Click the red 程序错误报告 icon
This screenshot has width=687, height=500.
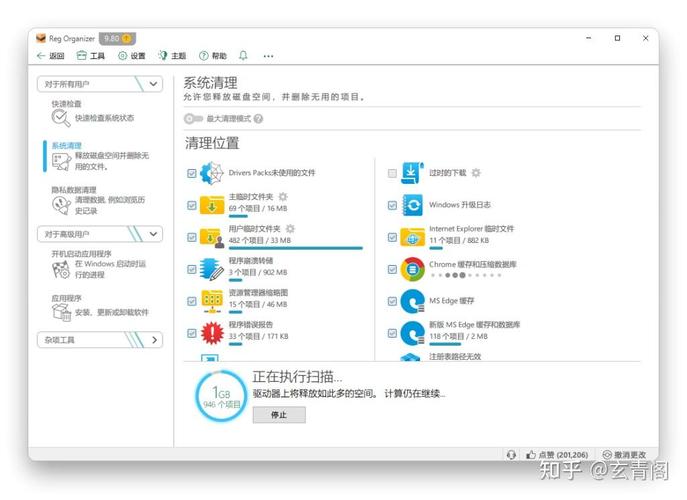212,333
